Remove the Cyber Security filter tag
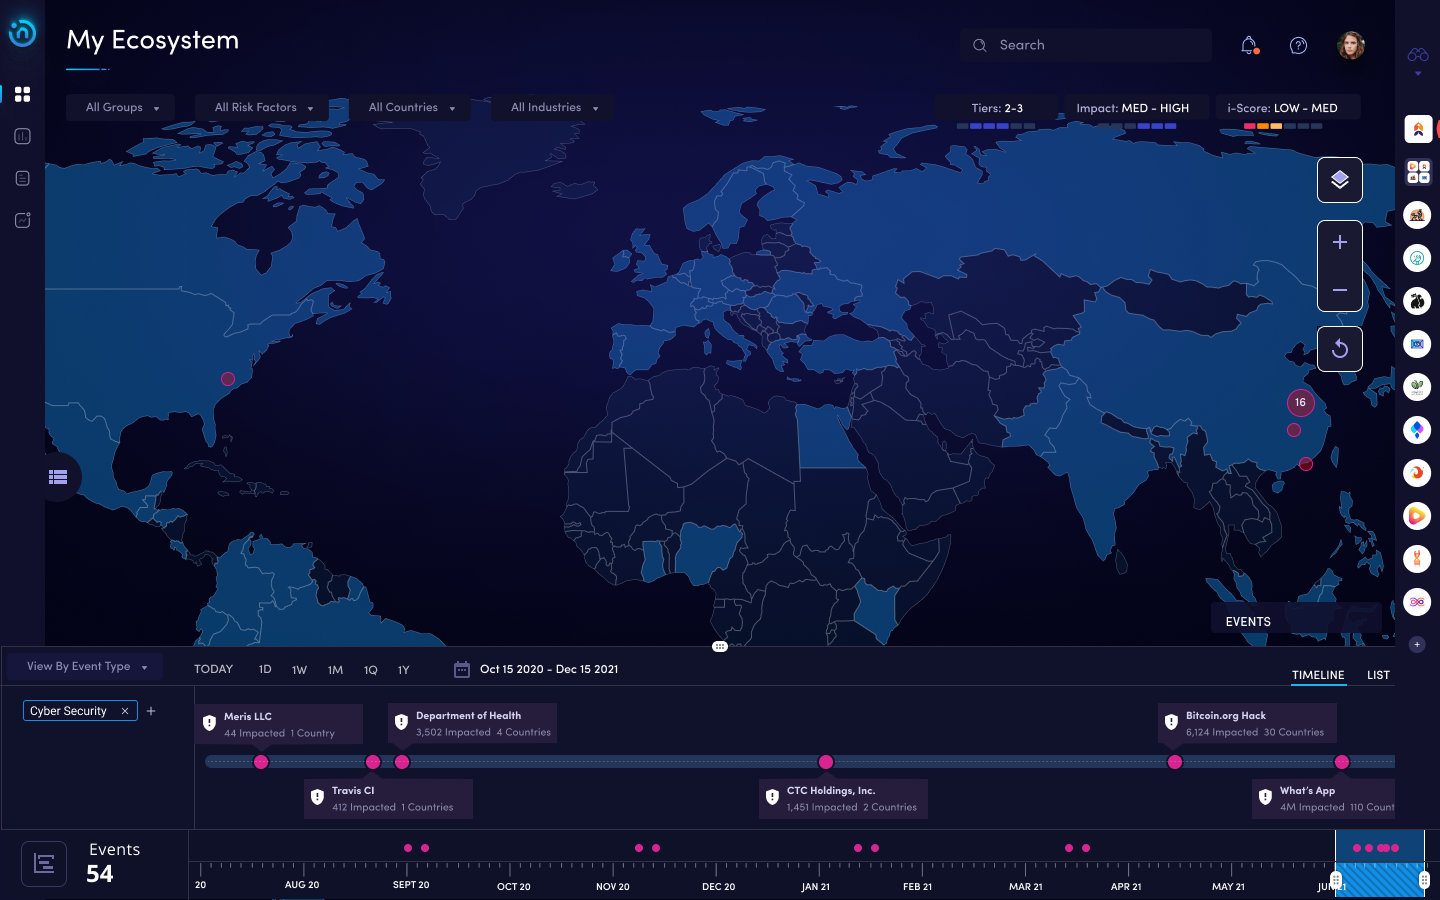 [x=125, y=711]
